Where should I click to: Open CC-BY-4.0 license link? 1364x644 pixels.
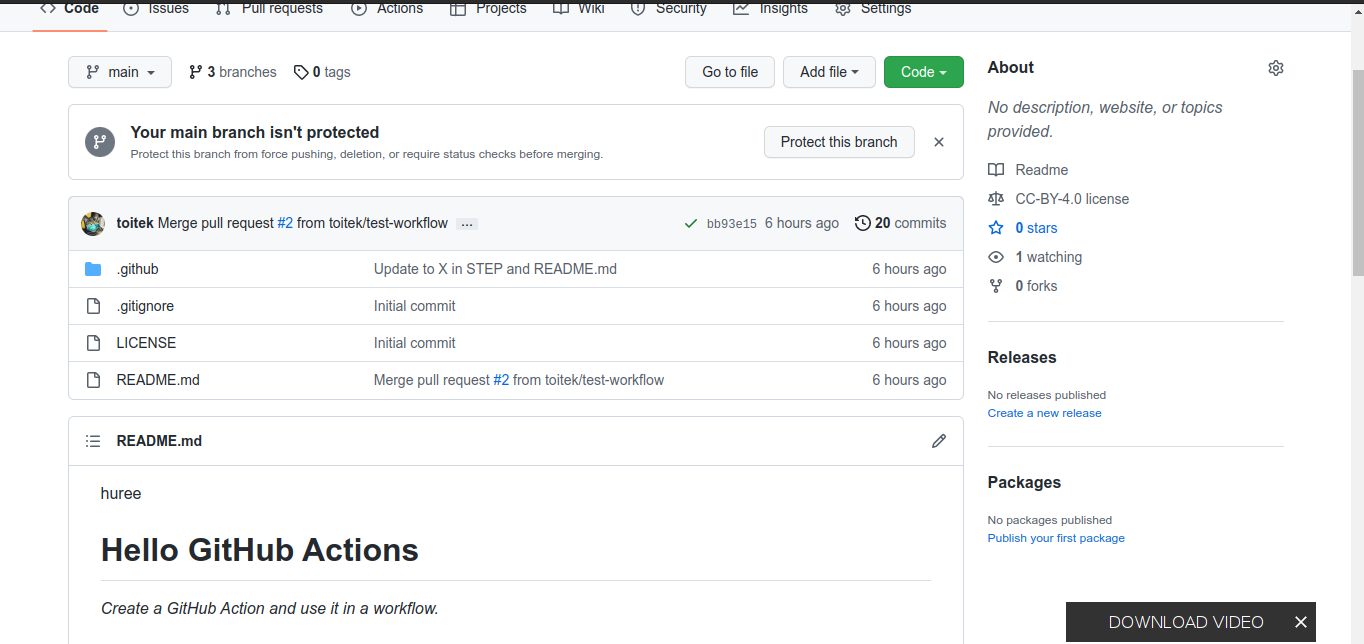(1072, 199)
